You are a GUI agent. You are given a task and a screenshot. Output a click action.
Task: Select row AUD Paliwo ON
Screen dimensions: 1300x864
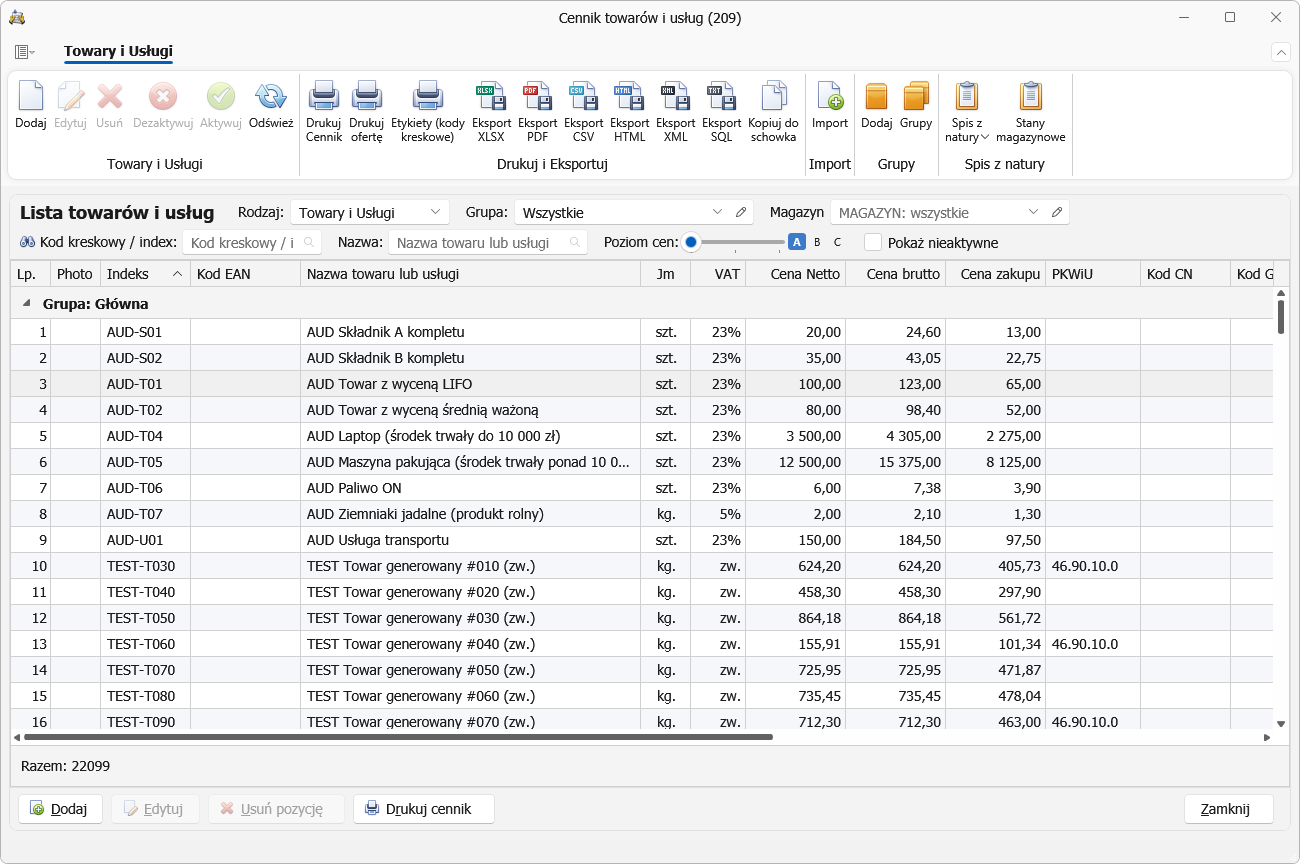pos(641,488)
